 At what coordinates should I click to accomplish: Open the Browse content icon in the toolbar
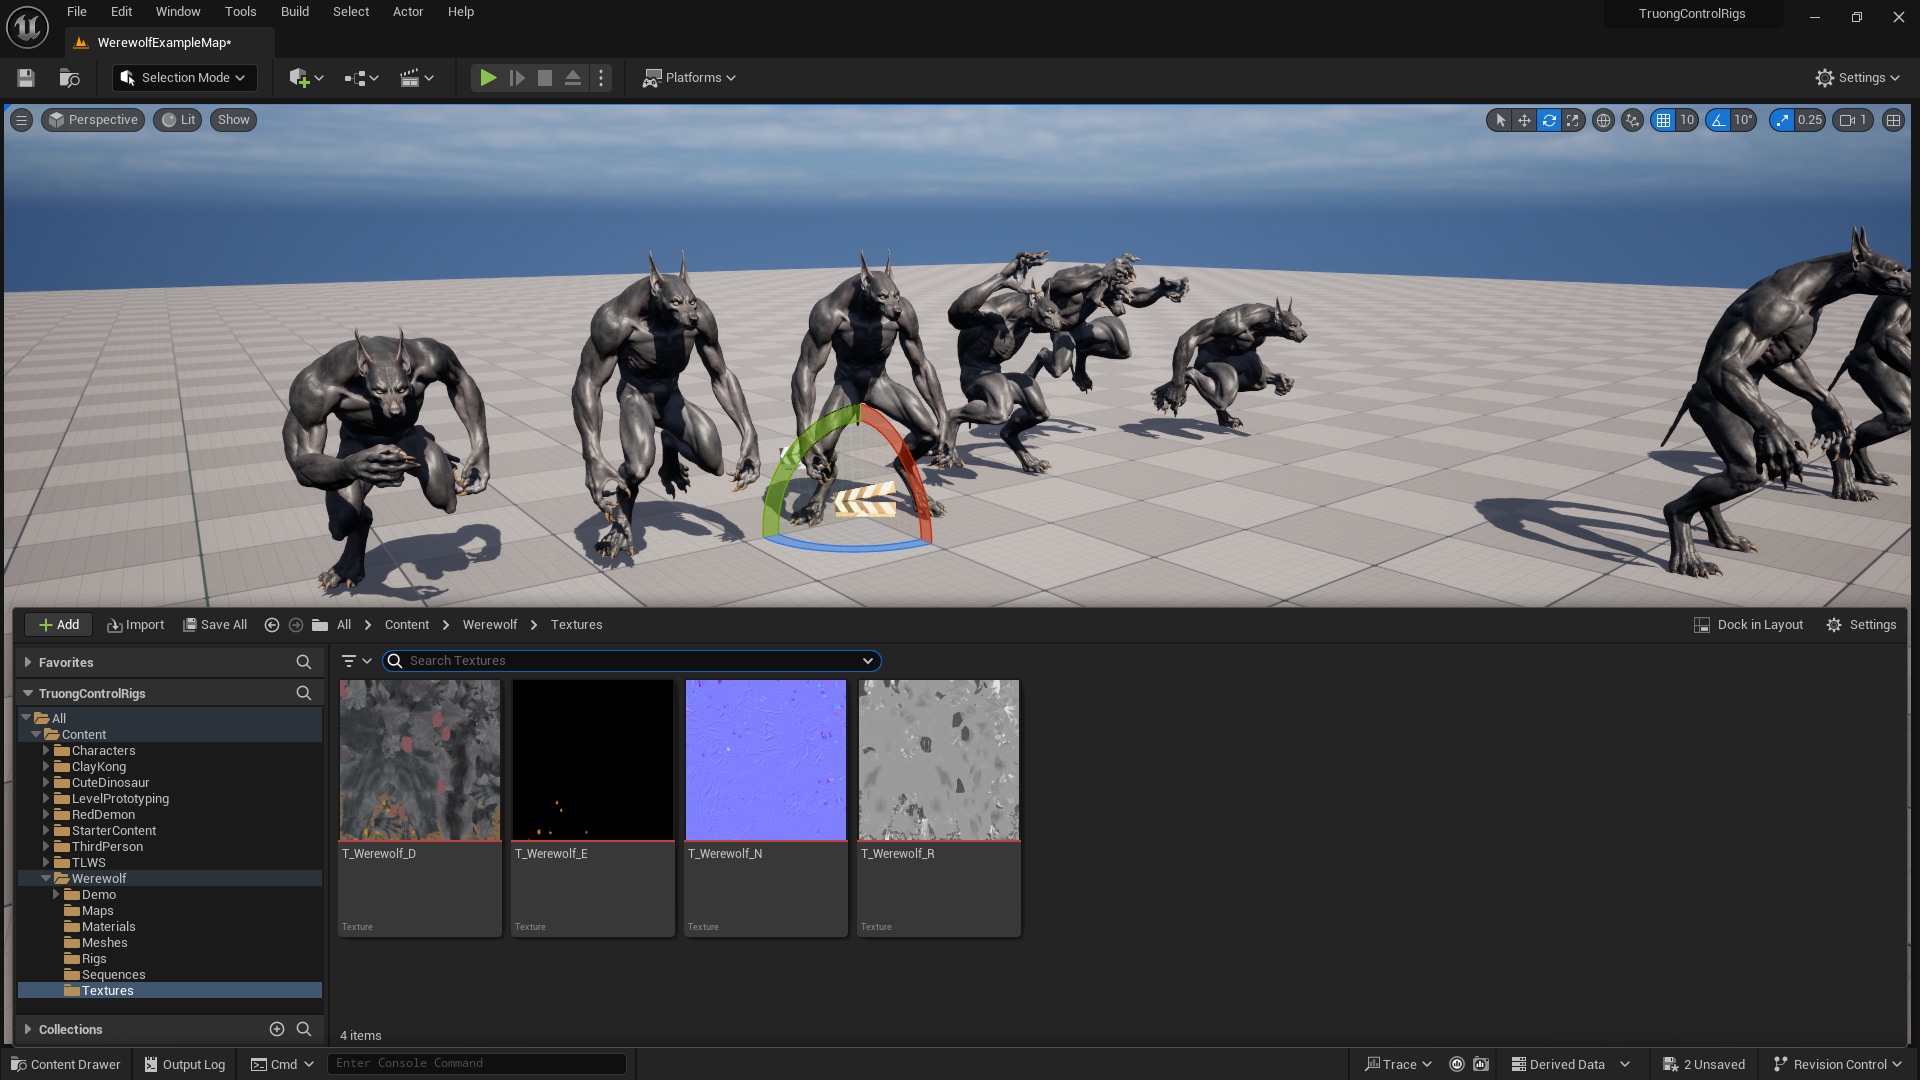[x=69, y=78]
